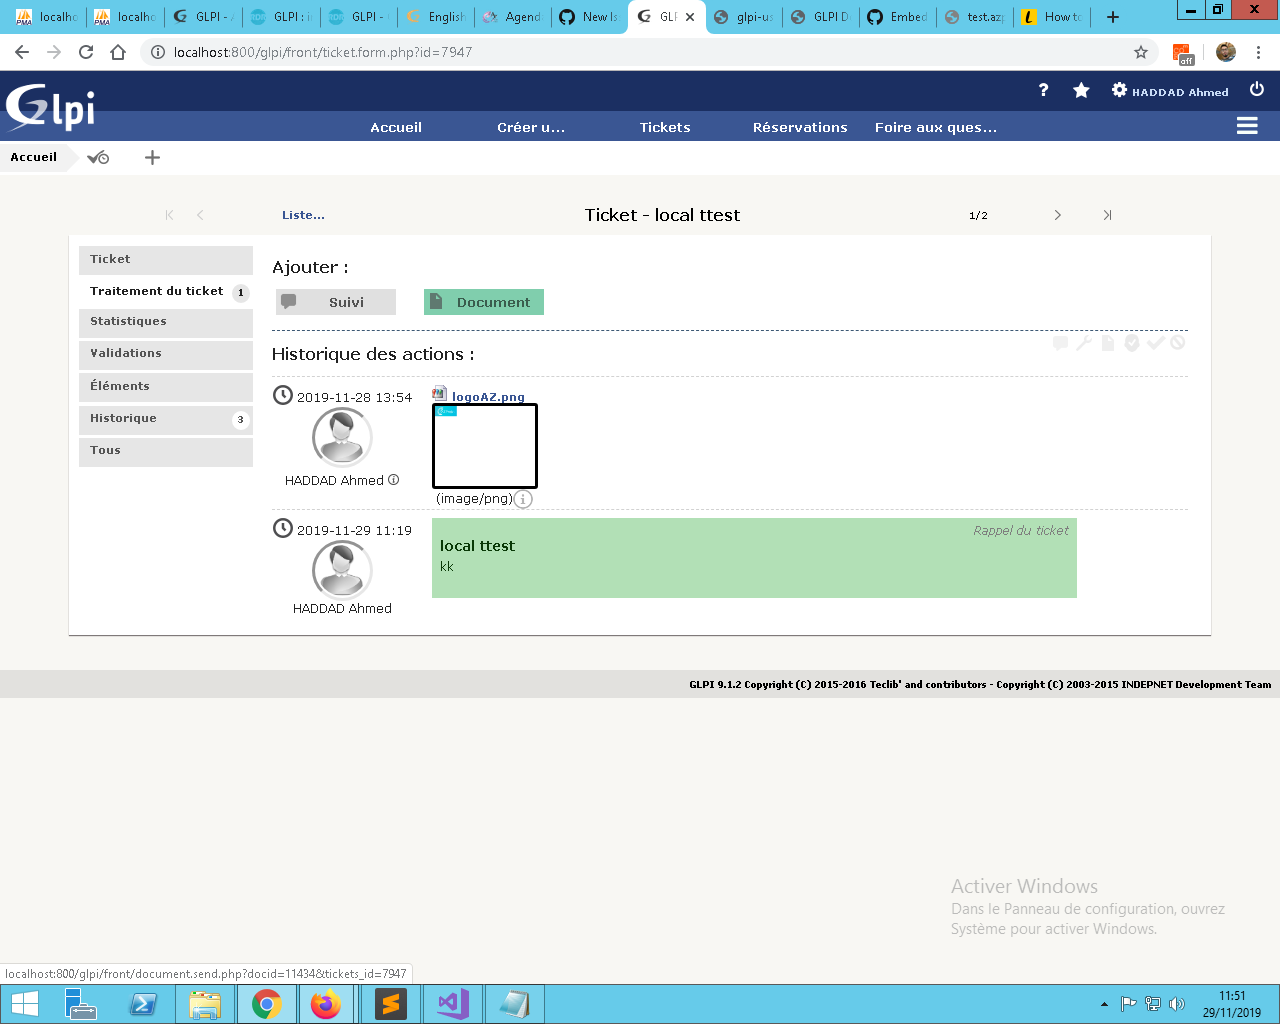Click the forbidden circle filter icon

point(1178,343)
